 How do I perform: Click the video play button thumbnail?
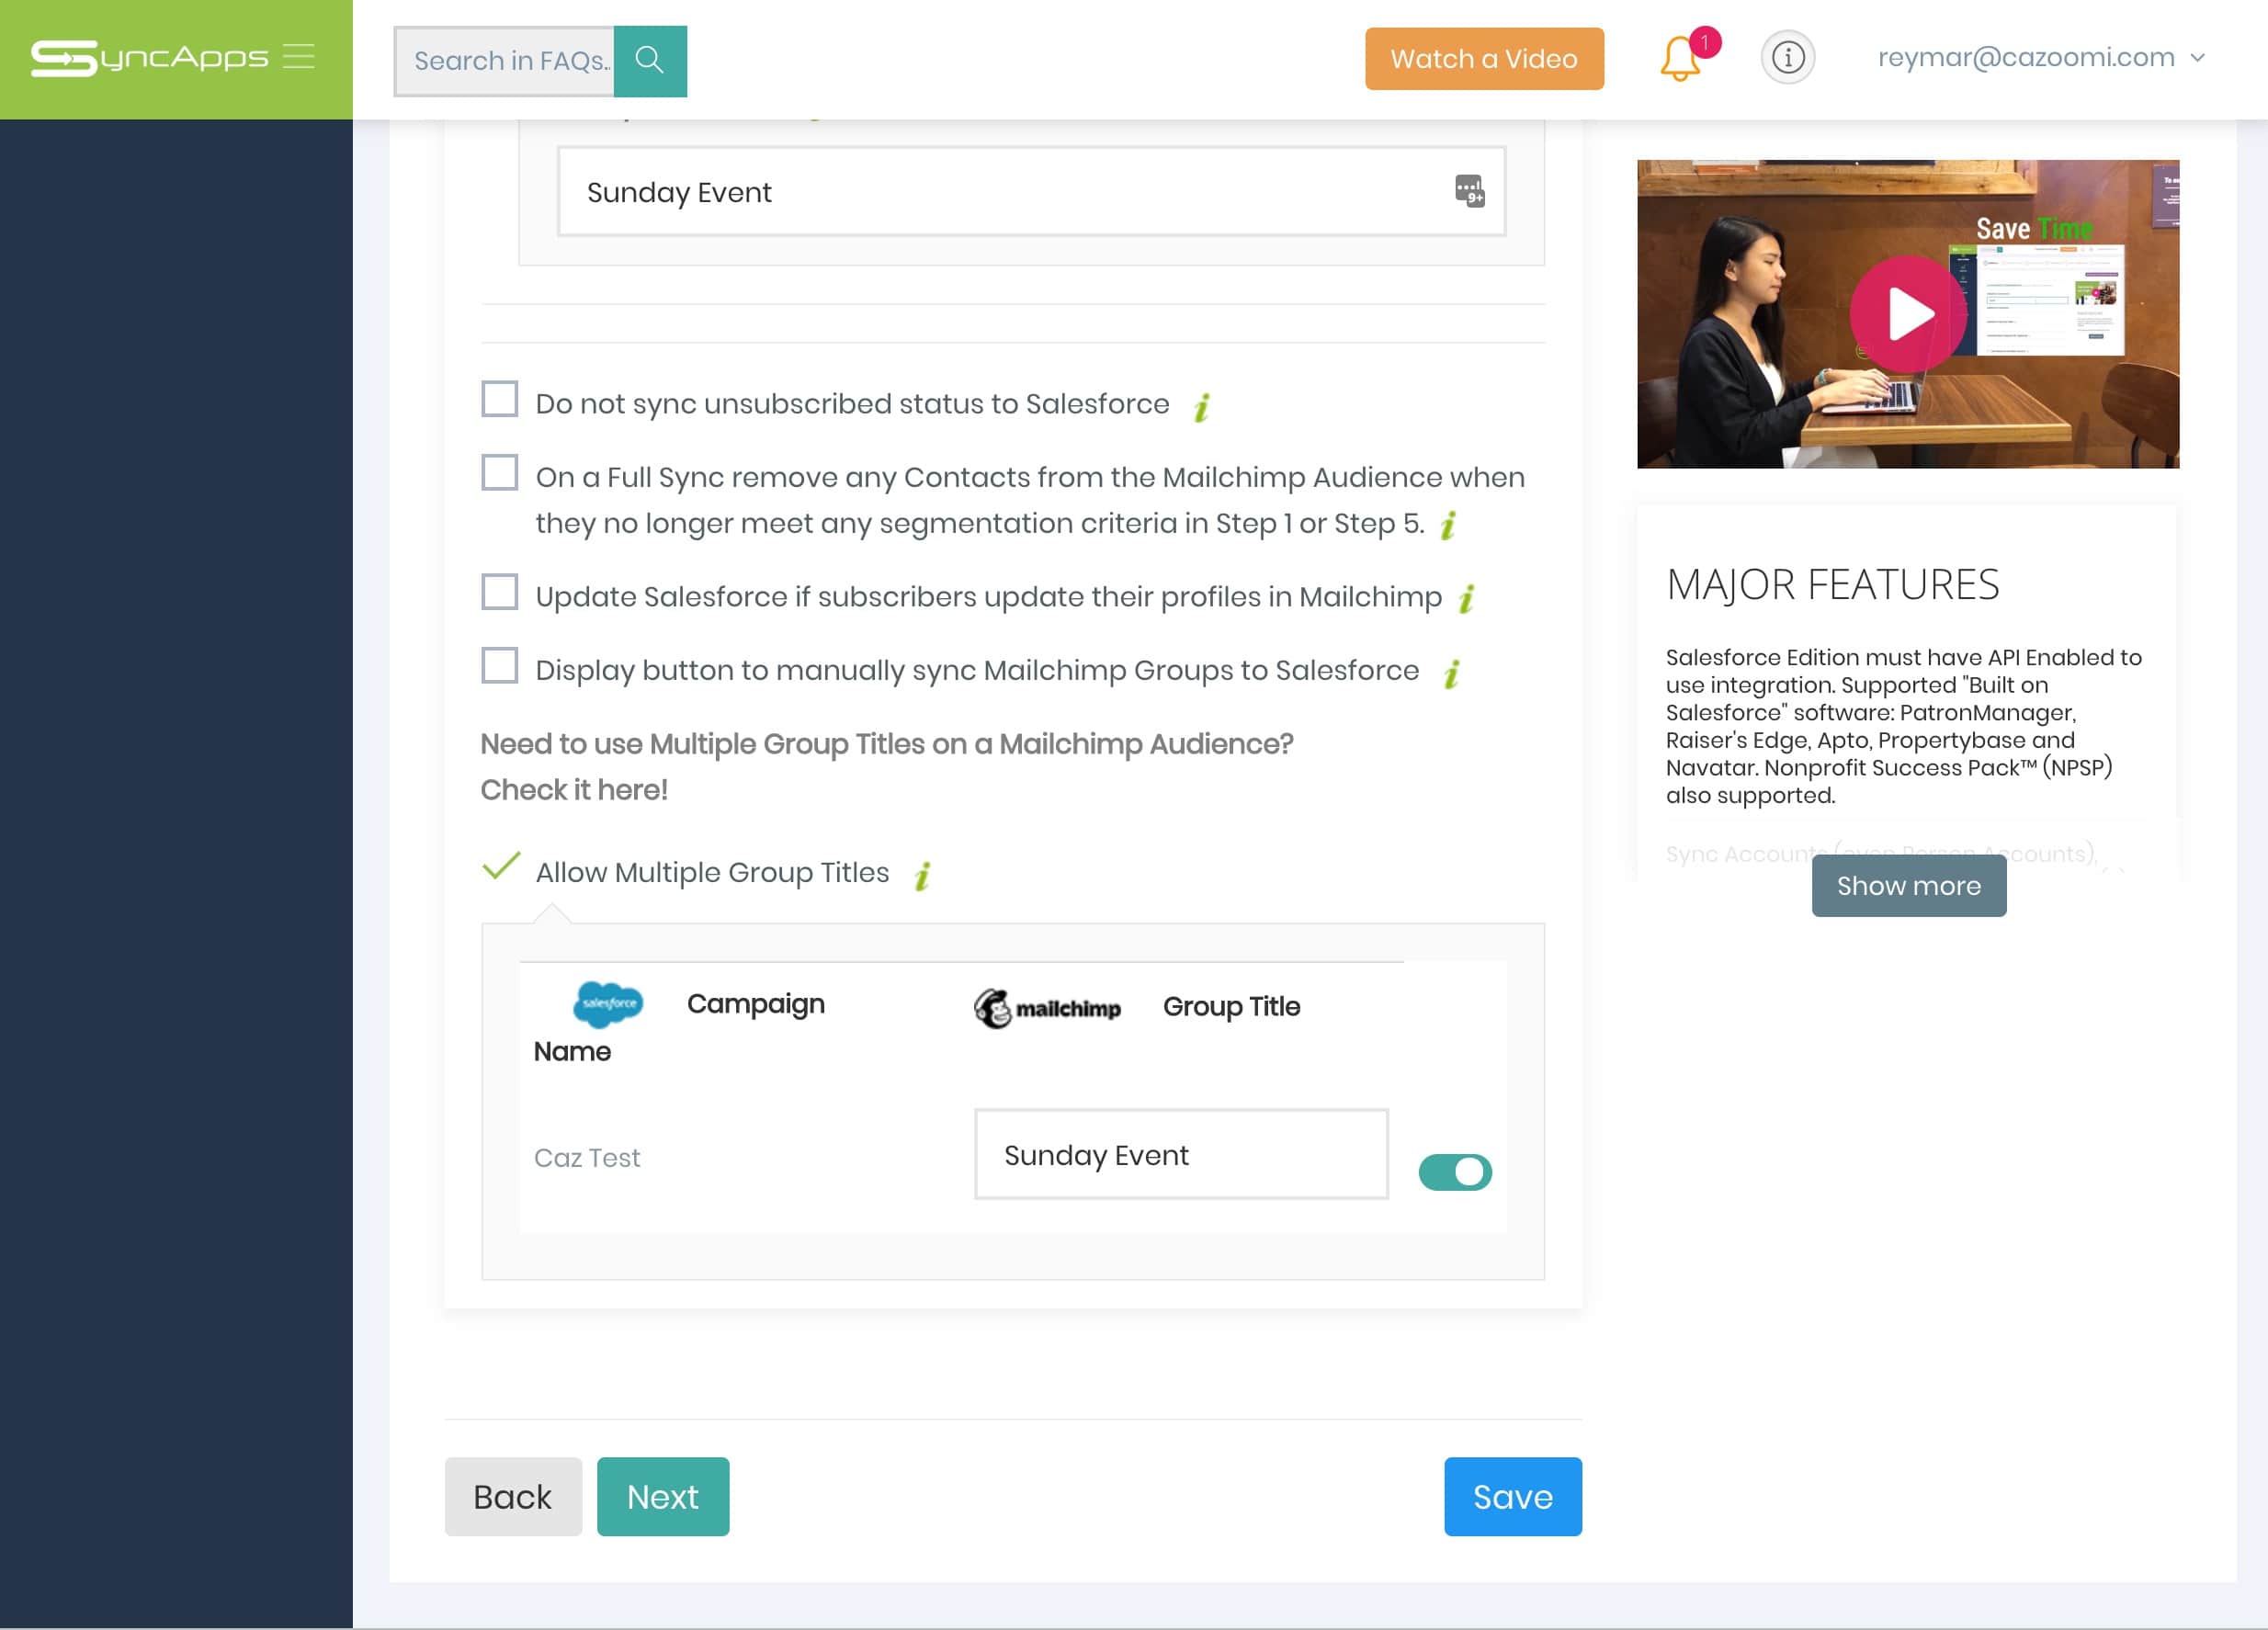click(1907, 313)
